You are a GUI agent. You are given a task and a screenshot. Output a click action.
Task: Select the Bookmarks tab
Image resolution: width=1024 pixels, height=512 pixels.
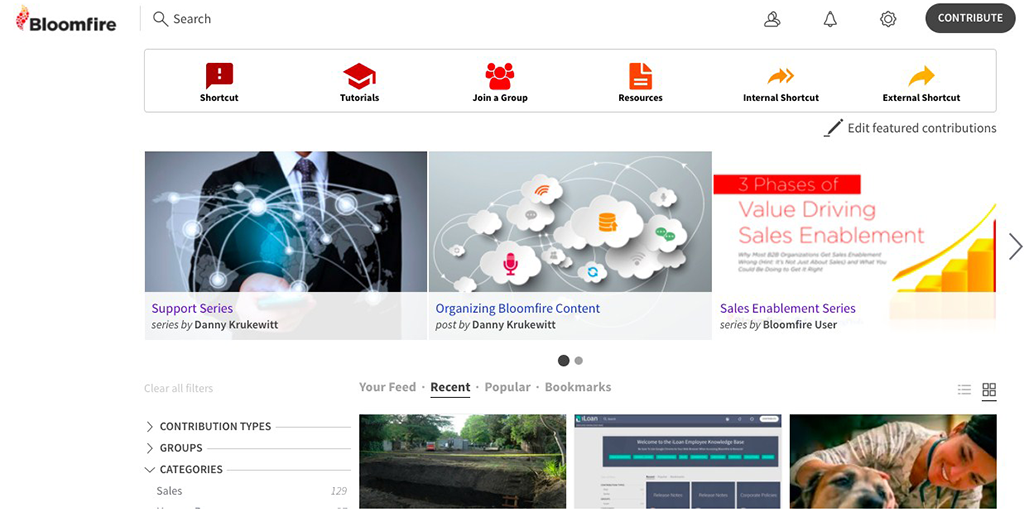coord(577,387)
